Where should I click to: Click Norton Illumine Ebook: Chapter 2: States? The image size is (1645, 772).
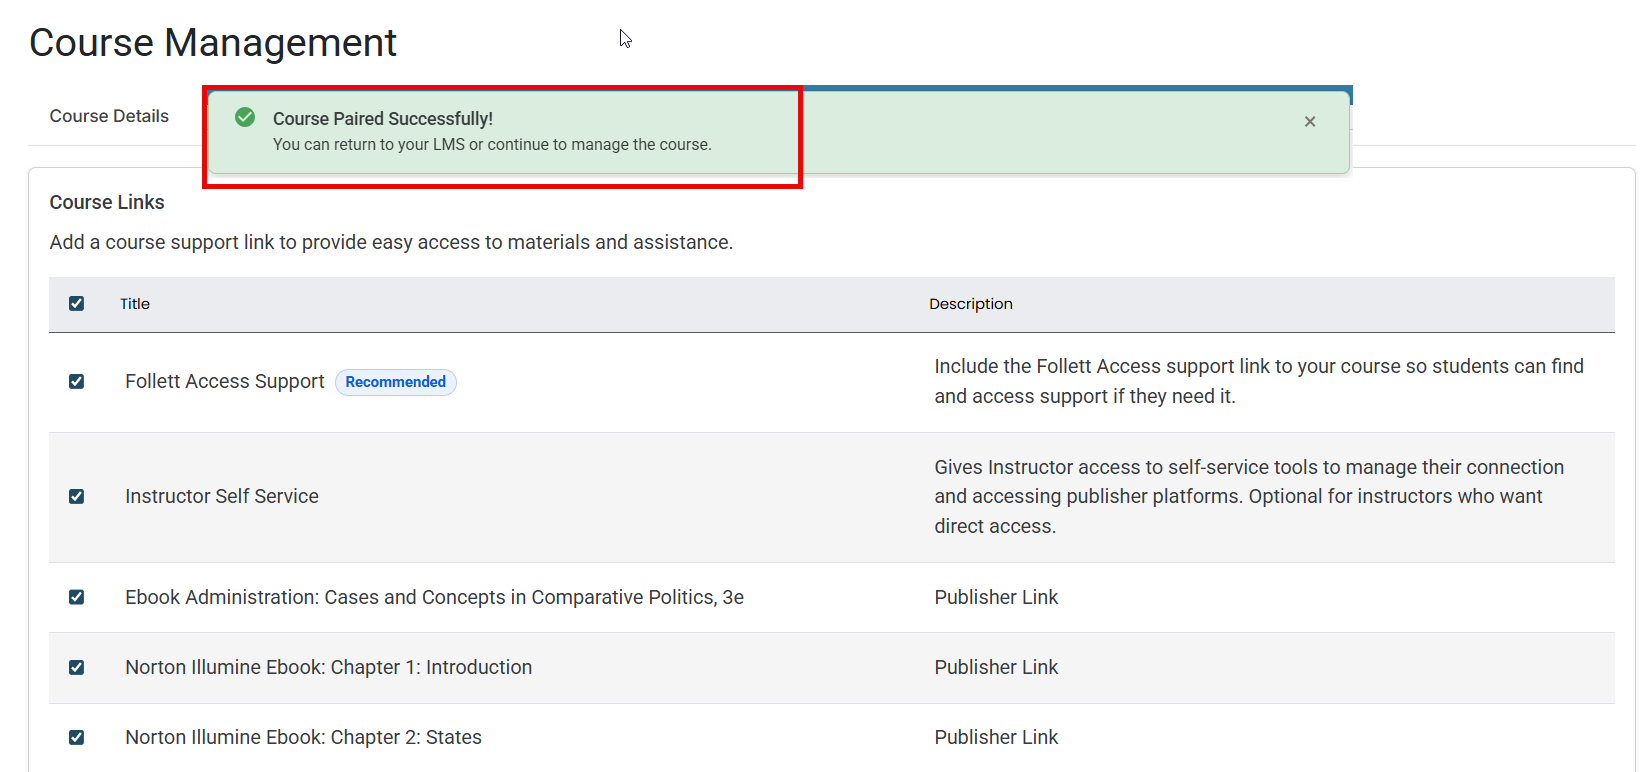[303, 737]
